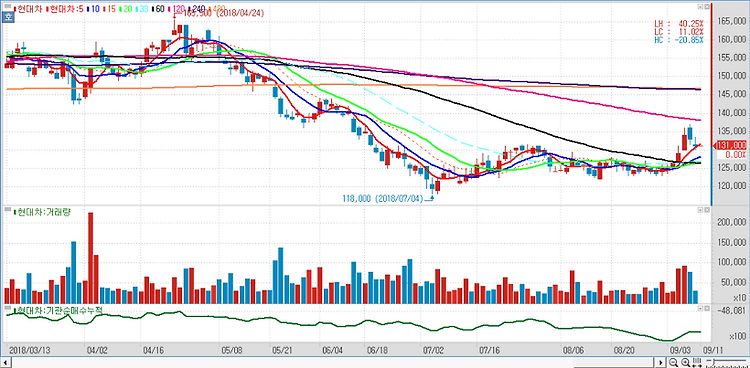Screen dimensions: 750x368
Task: Click the small gray box before 현대차 legend
Action: [x=7, y=6]
